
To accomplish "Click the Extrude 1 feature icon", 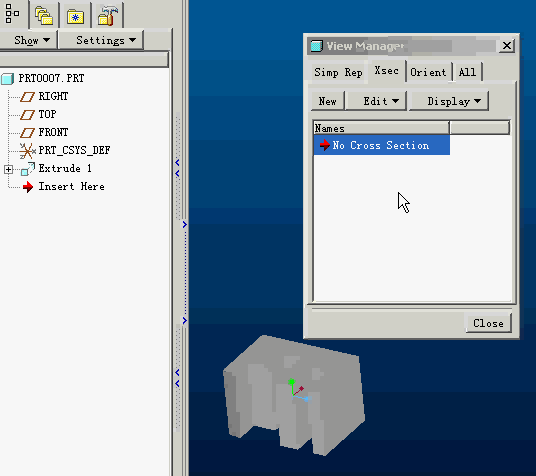I will pos(28,169).
